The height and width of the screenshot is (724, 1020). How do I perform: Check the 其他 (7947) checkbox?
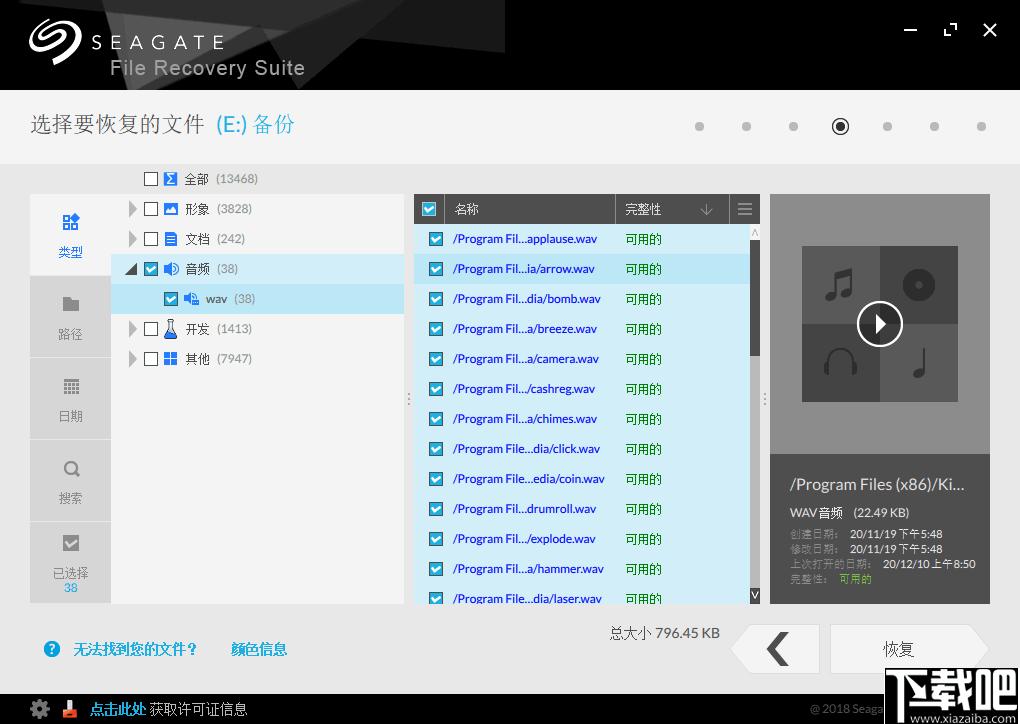151,358
